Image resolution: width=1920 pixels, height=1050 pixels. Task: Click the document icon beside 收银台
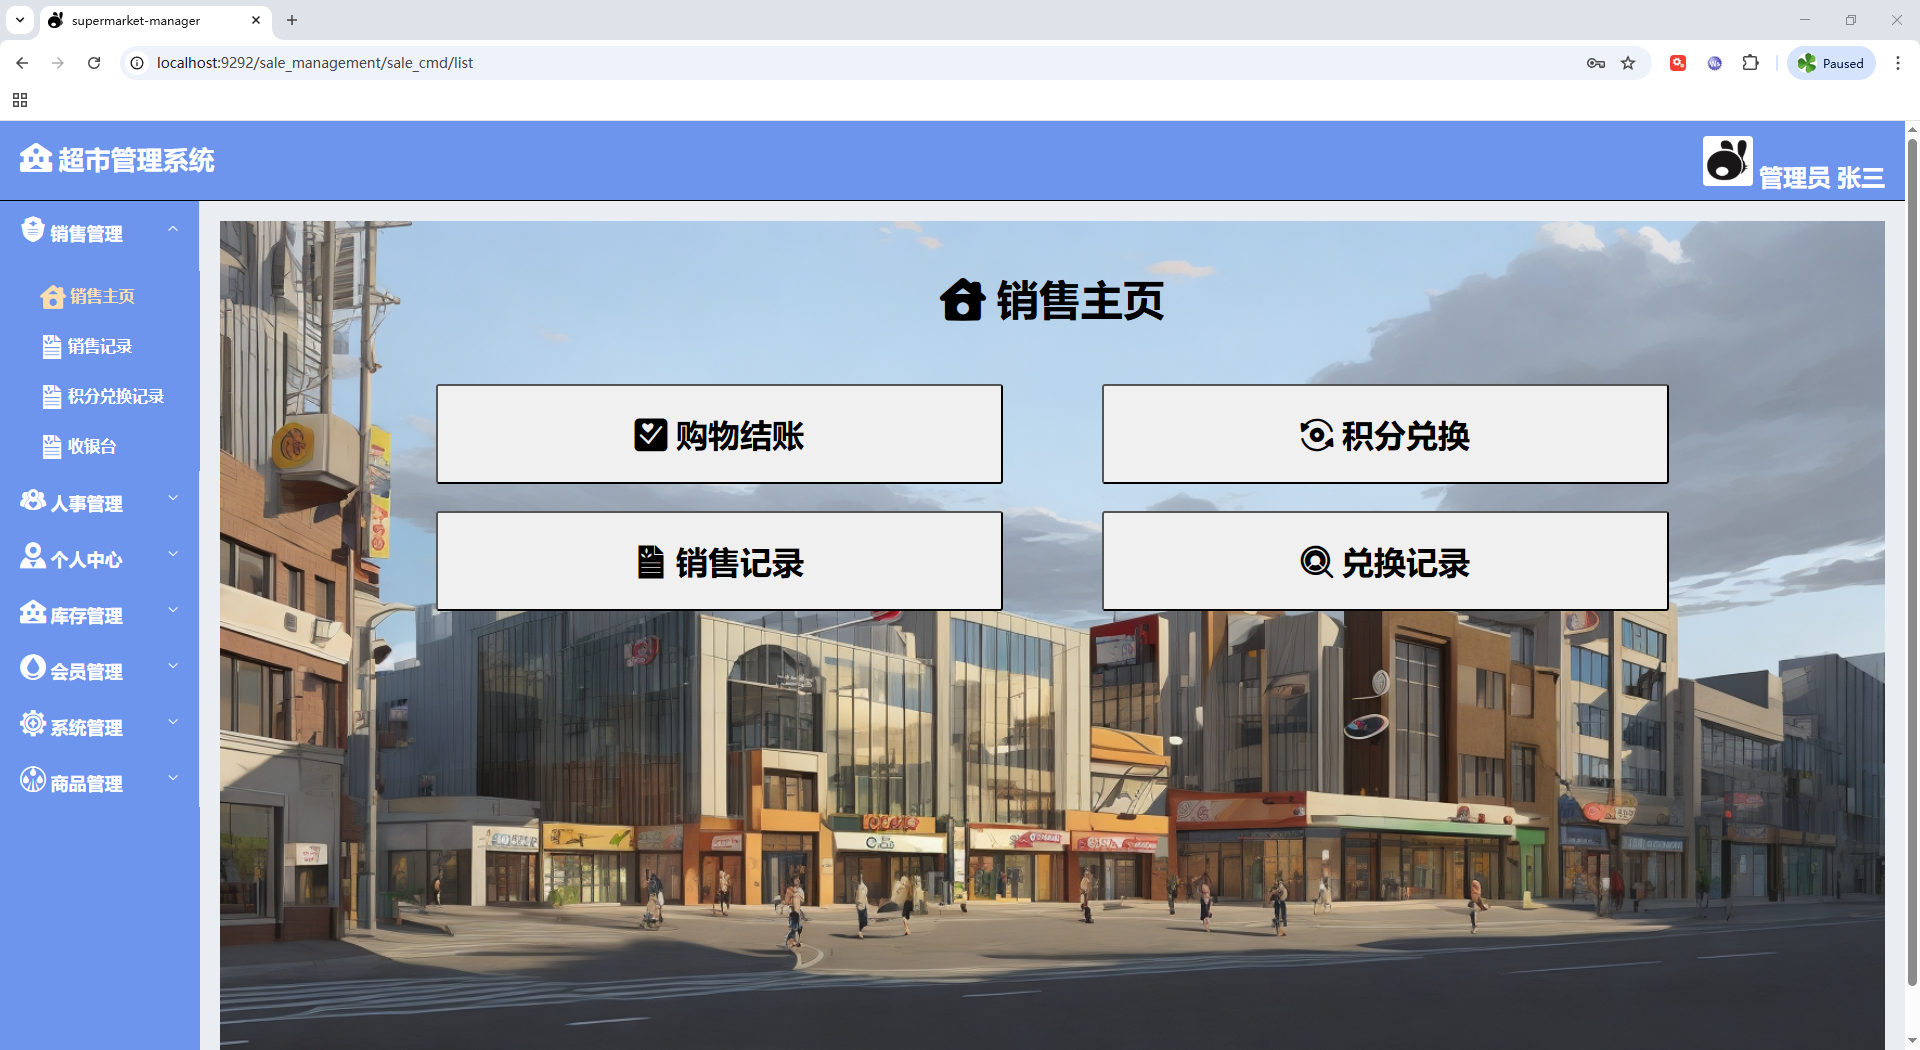(x=52, y=447)
